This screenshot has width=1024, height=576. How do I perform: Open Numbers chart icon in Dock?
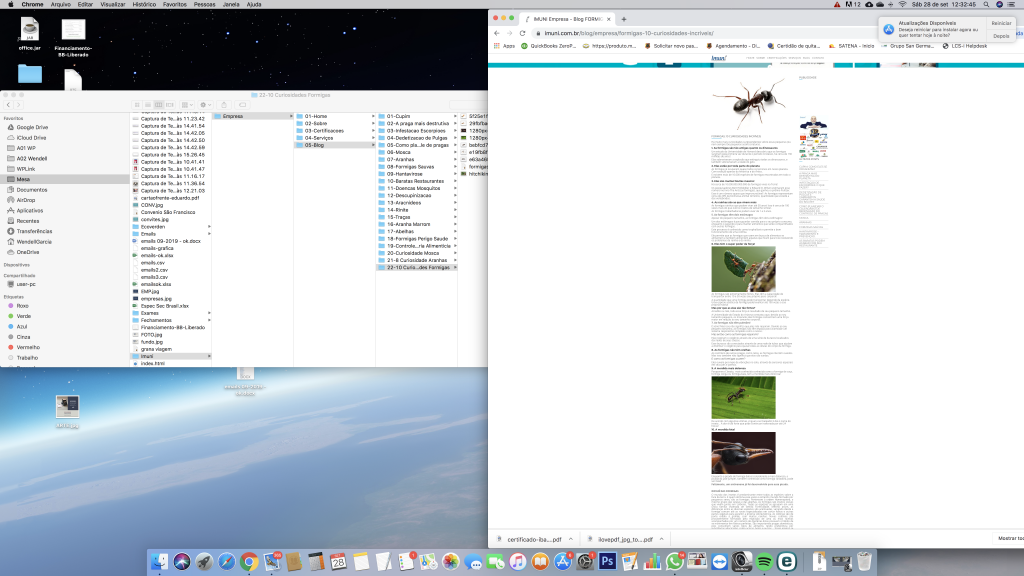pos(652,562)
